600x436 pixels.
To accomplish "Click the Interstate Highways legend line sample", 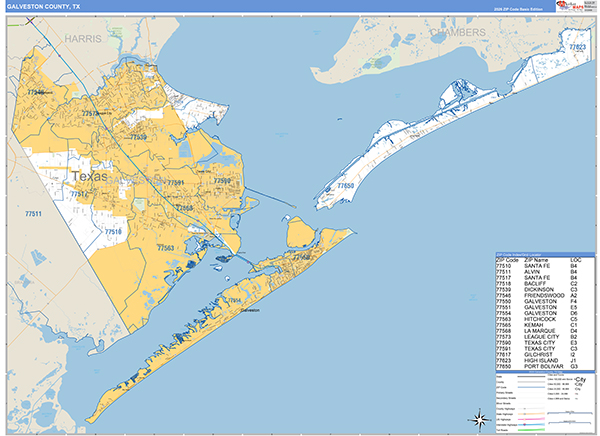I will 531,425.
